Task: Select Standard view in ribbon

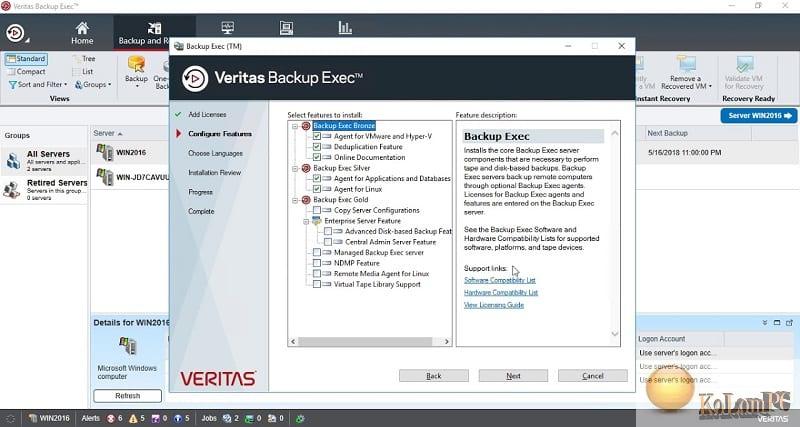Action: click(27, 59)
